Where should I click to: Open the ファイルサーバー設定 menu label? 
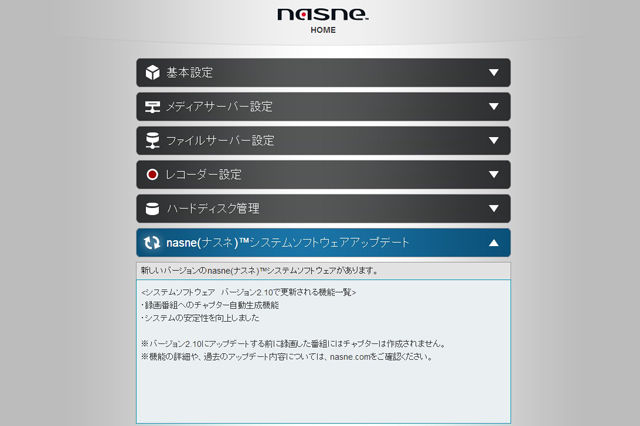pyautogui.click(x=220, y=141)
